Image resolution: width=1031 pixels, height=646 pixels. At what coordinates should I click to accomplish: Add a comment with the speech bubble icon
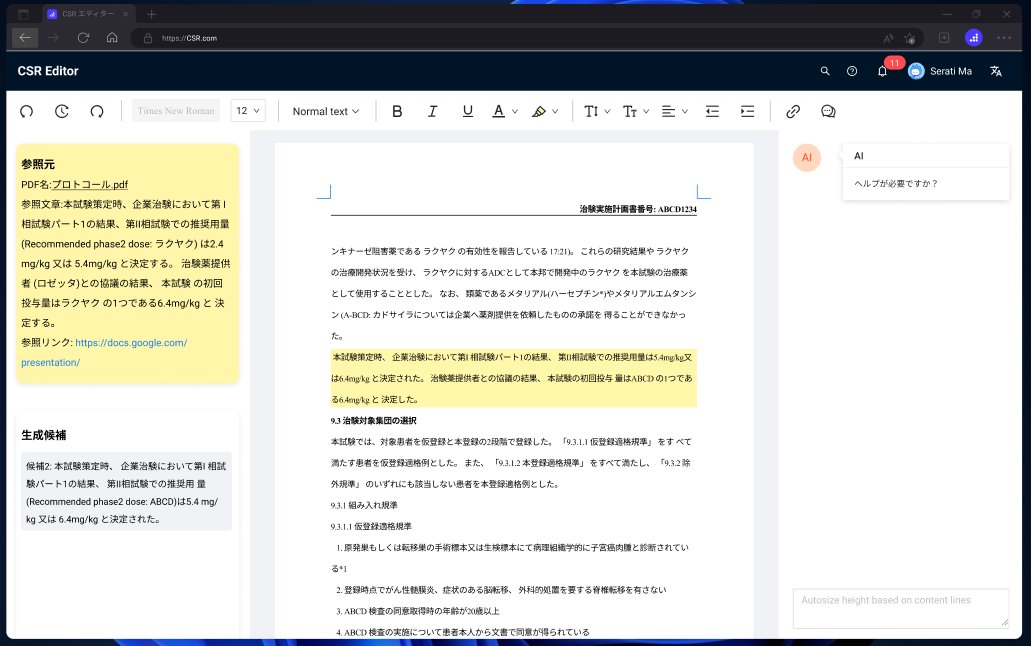point(828,111)
